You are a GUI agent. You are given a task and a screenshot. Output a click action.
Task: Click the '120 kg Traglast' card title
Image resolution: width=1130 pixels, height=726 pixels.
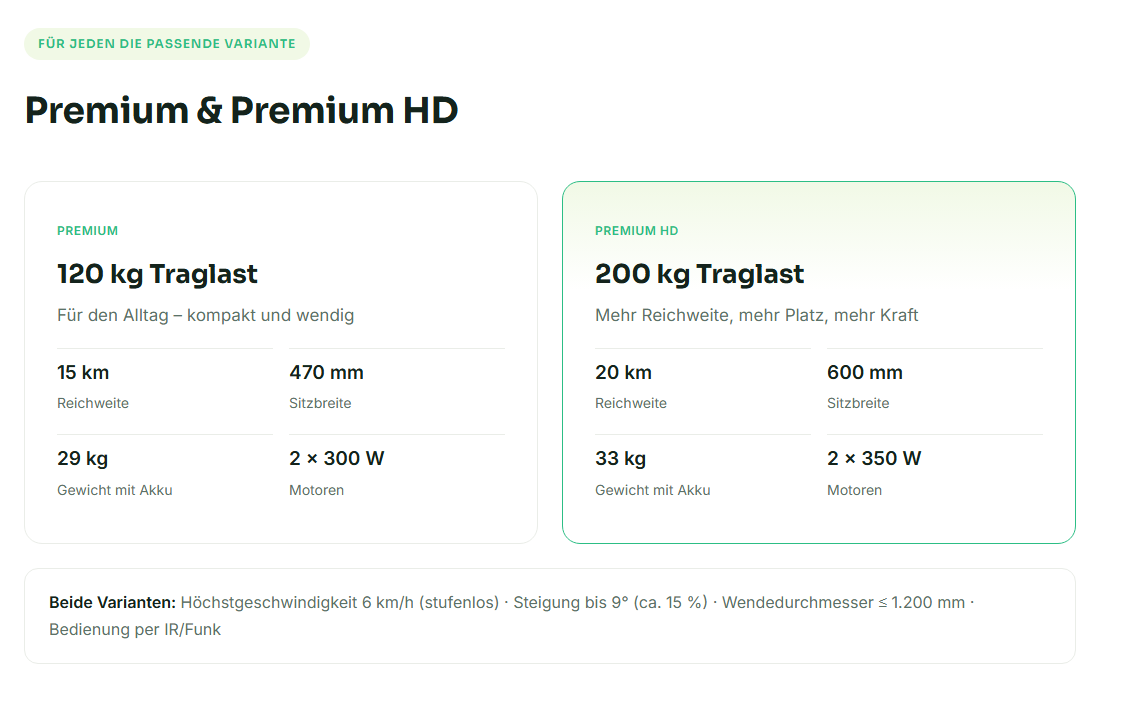tap(157, 274)
